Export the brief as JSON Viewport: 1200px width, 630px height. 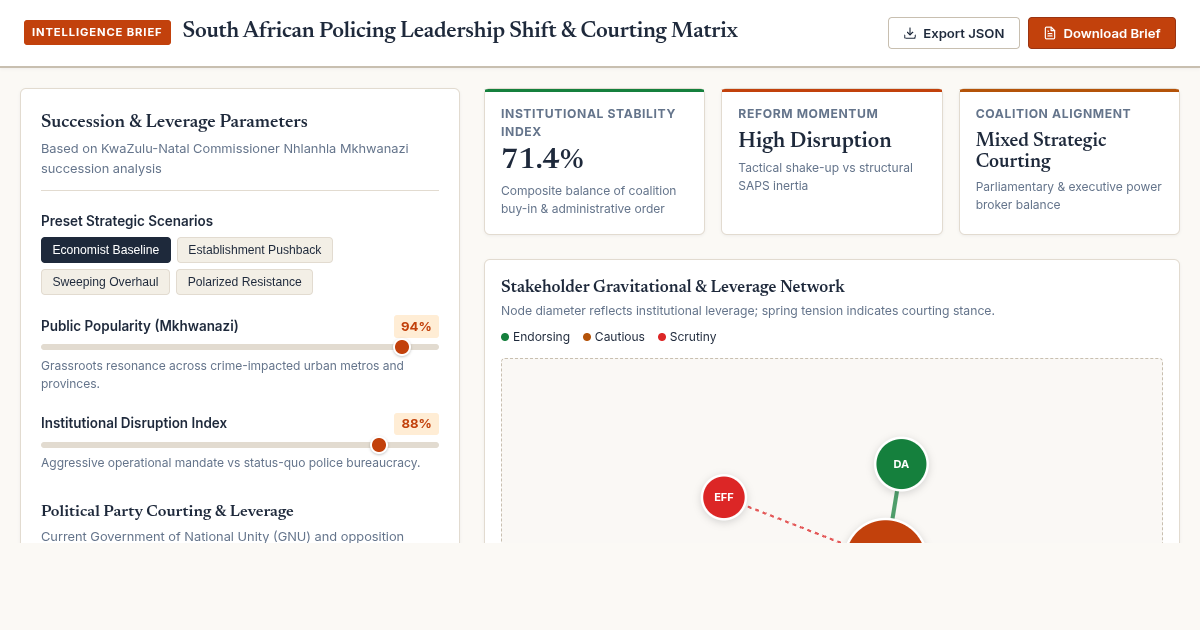[954, 33]
